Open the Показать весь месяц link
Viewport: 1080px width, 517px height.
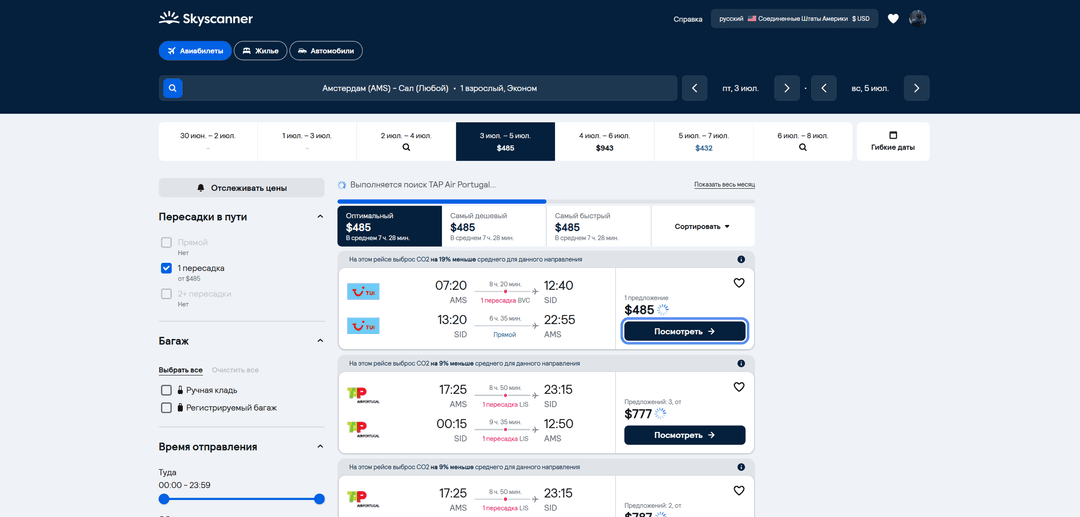click(725, 185)
